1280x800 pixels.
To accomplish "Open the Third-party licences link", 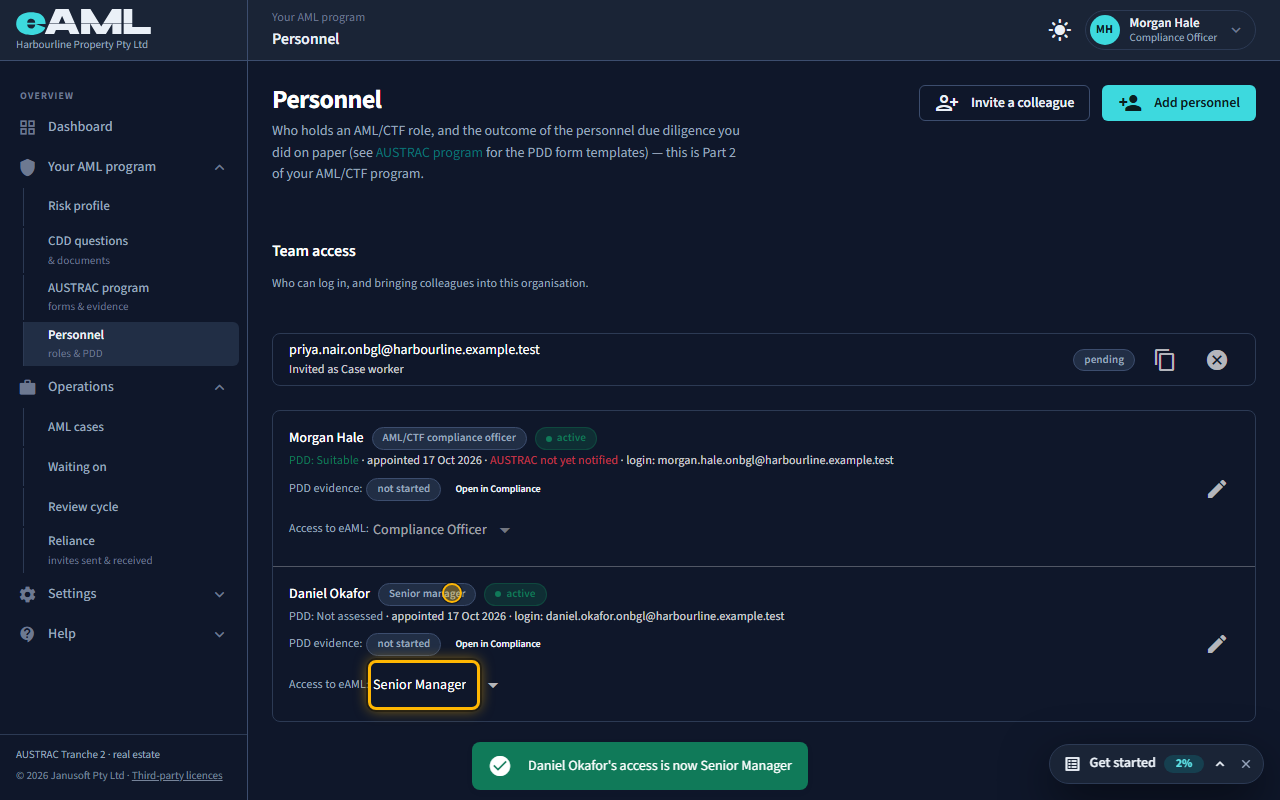I will (177, 776).
